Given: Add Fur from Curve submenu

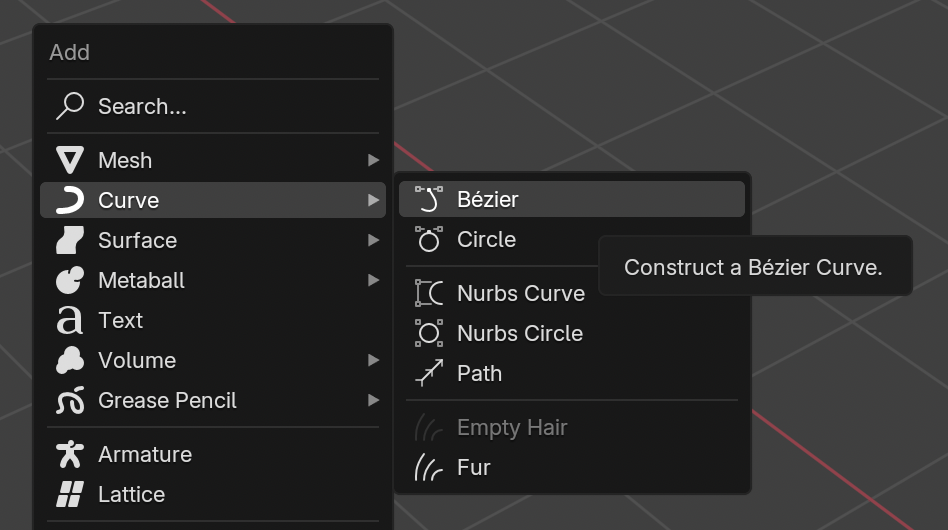Looking at the screenshot, I should 572,467.
